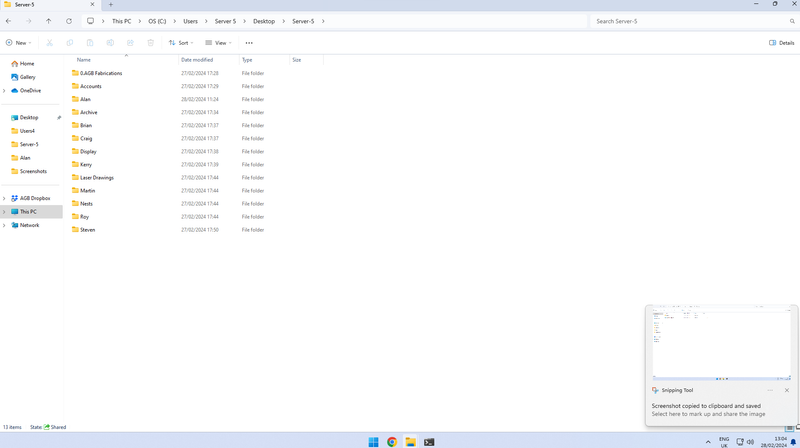
Task: Show hidden system tray icons
Action: pos(708,442)
